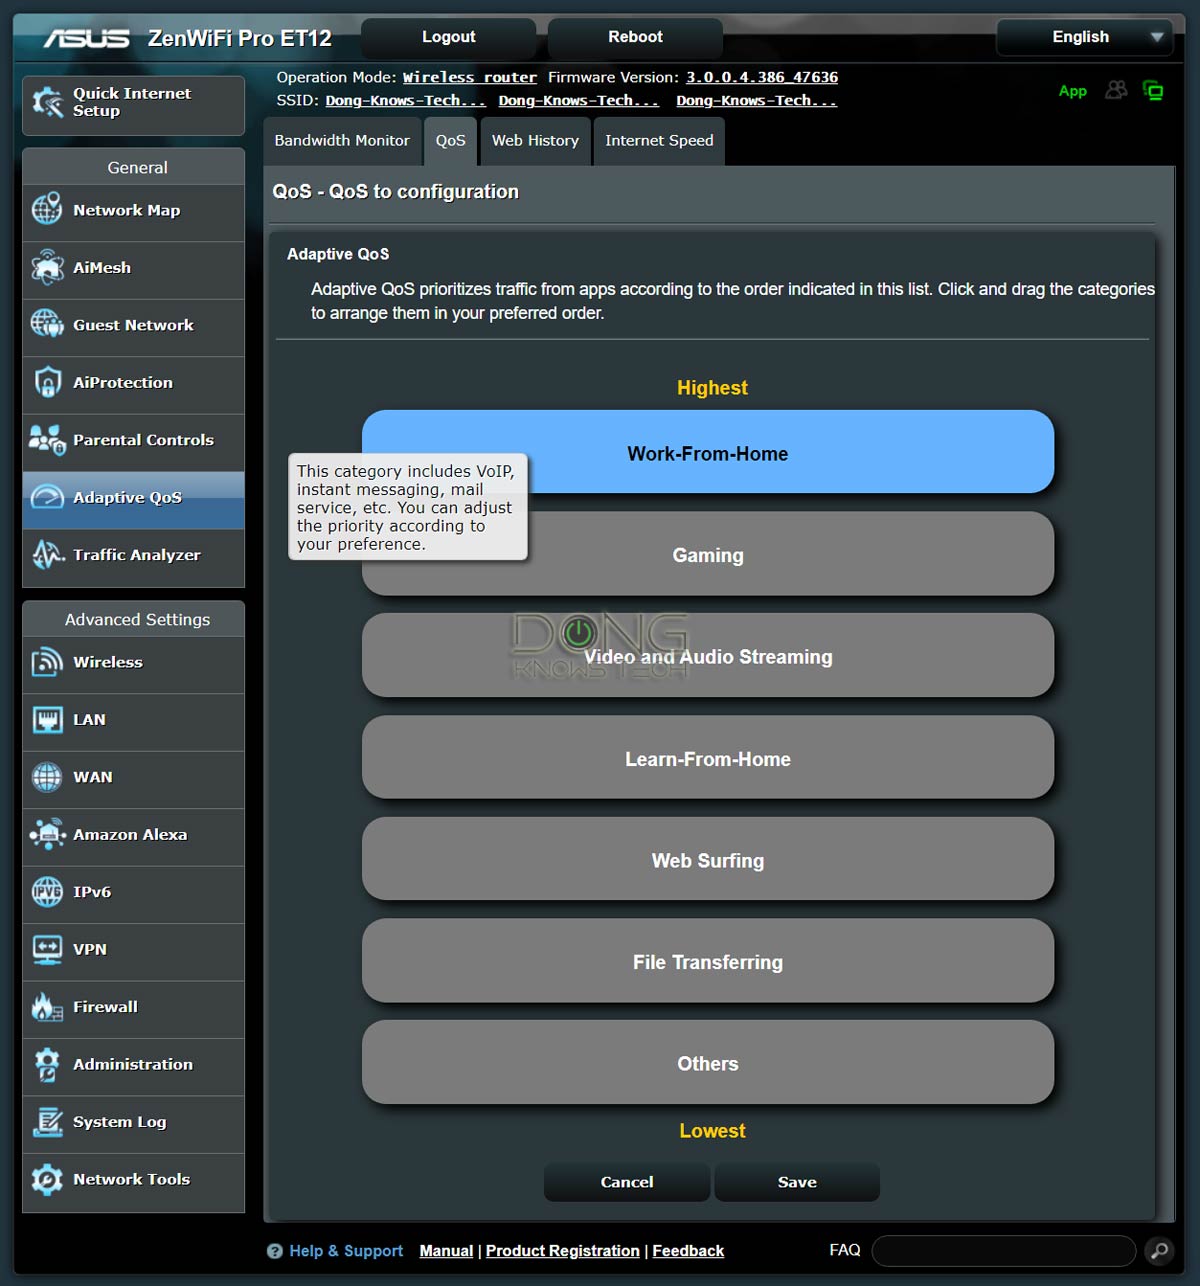
Task: Open Traffic Analyzer via its icon
Action: coord(47,555)
